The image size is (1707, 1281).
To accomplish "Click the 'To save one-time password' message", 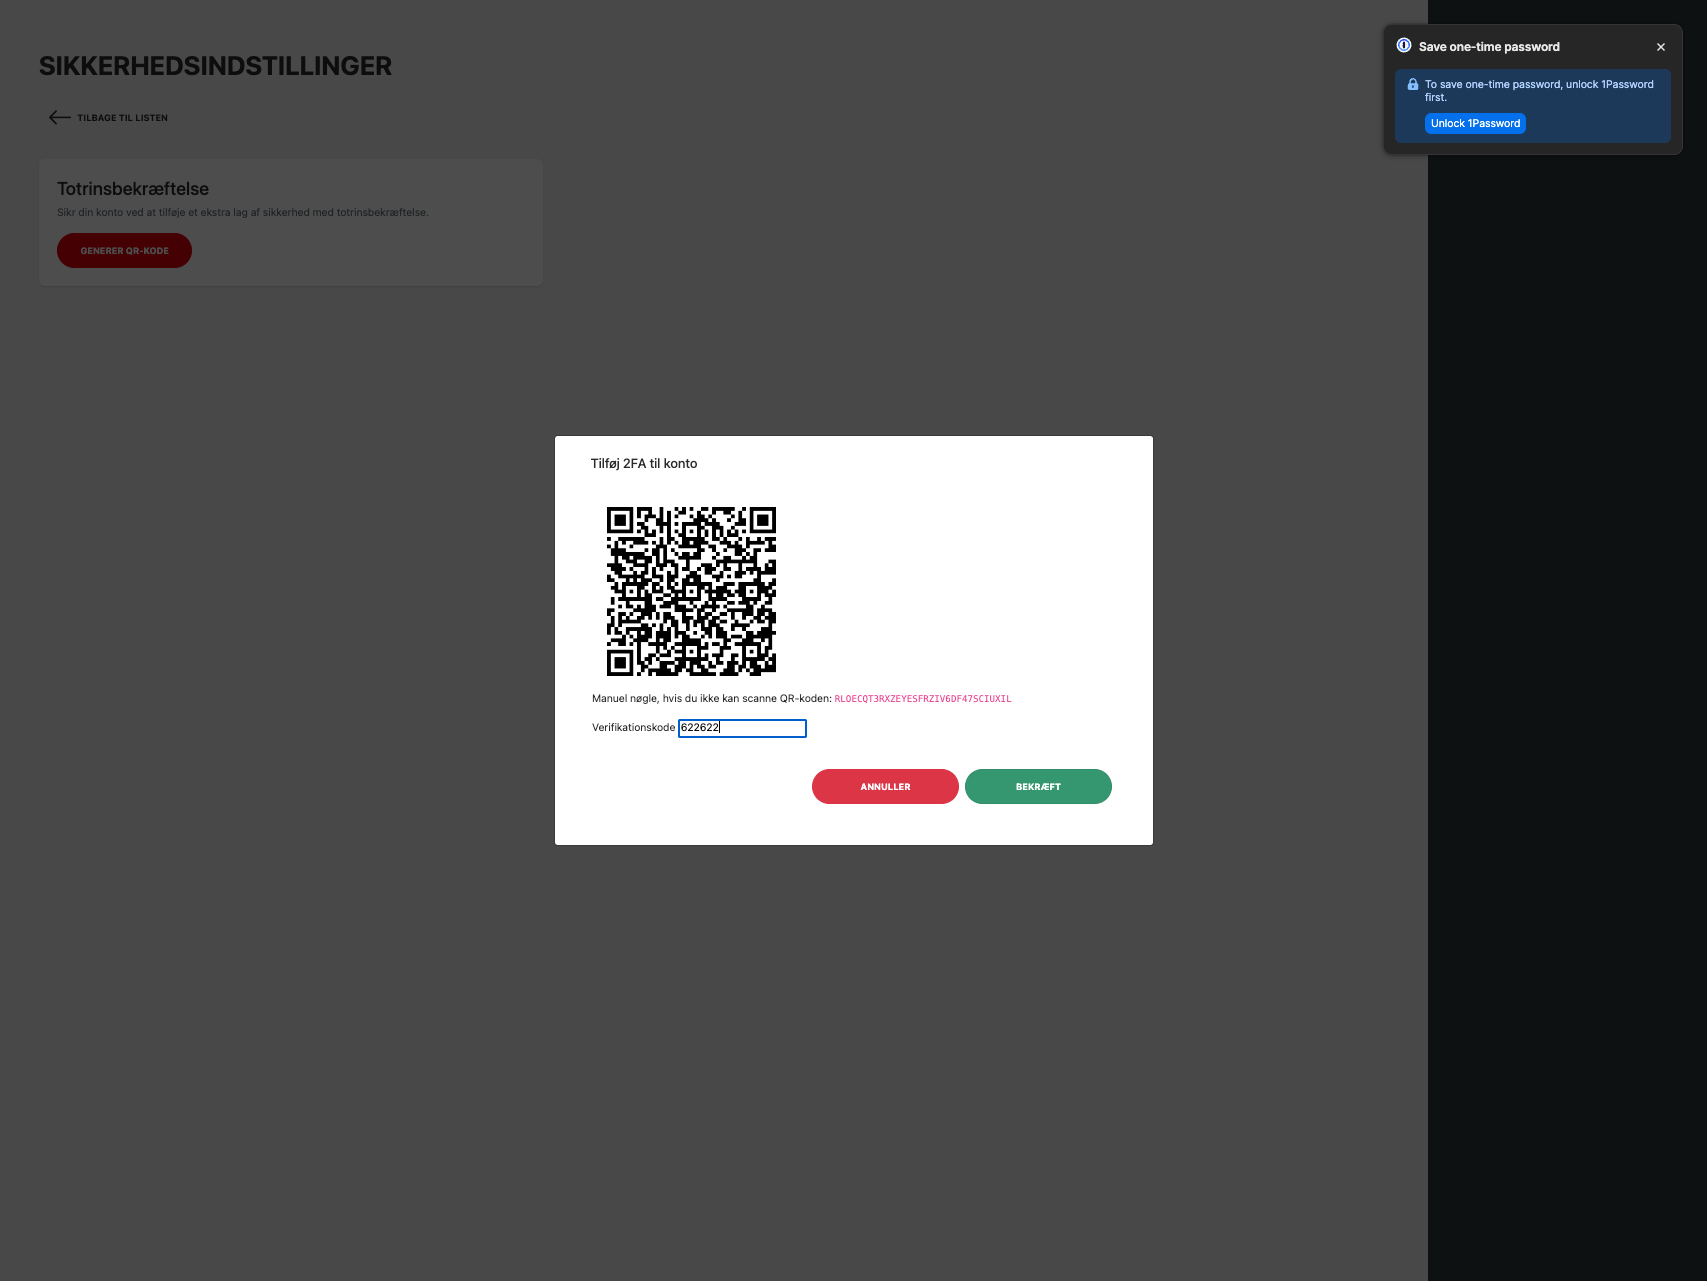I will coord(1539,91).
